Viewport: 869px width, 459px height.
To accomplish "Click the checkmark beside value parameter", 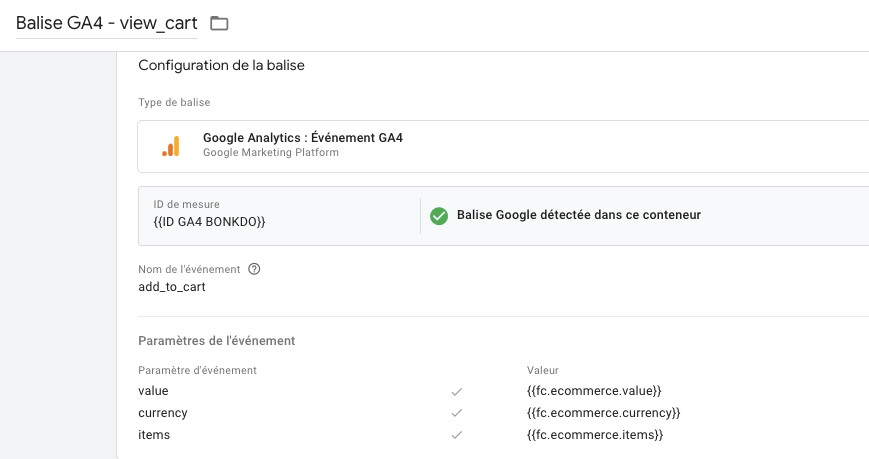I will (x=457, y=392).
